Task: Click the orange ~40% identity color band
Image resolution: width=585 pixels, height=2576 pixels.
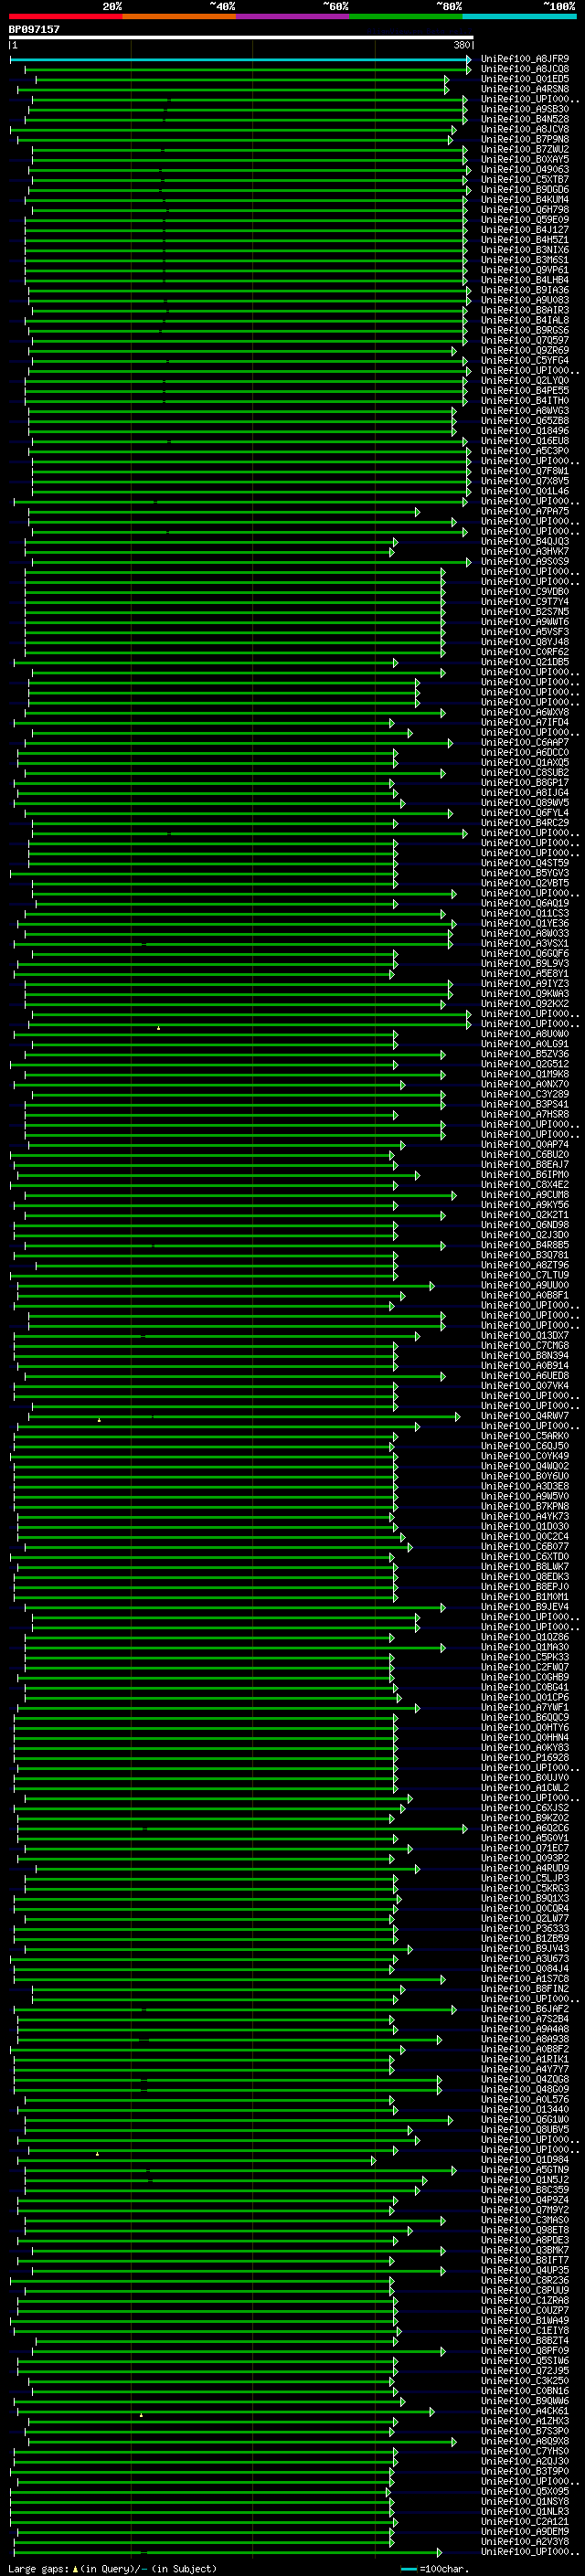Action: pos(179,16)
